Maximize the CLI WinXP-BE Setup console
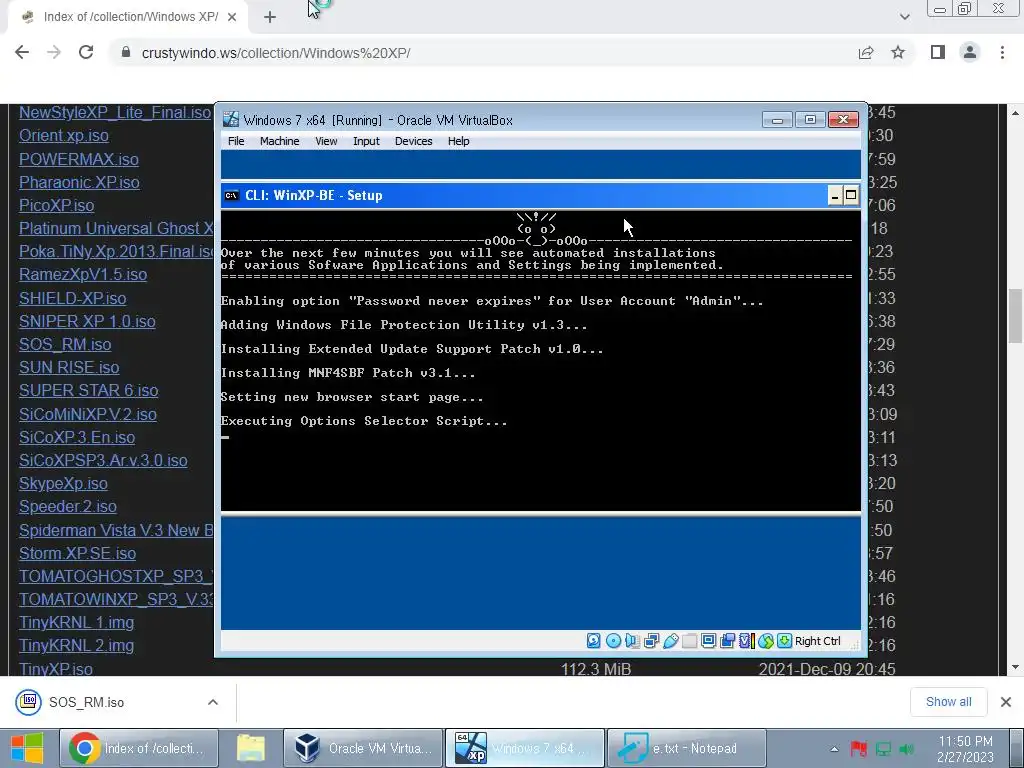The height and width of the screenshot is (768, 1024). (850, 195)
